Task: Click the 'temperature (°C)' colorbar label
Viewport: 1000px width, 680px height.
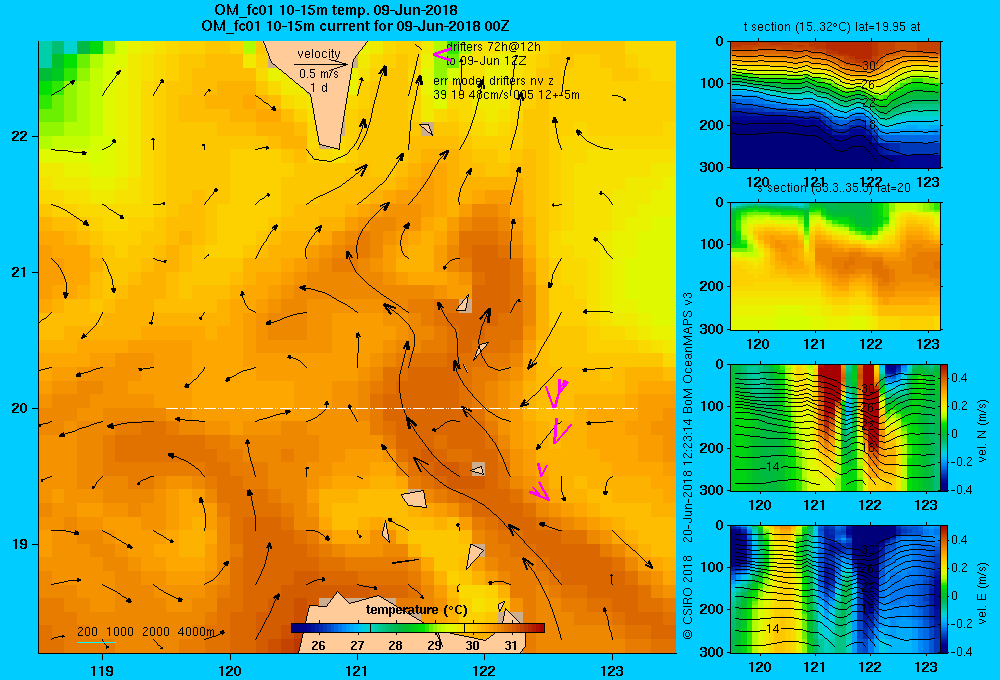Action: tap(416, 610)
